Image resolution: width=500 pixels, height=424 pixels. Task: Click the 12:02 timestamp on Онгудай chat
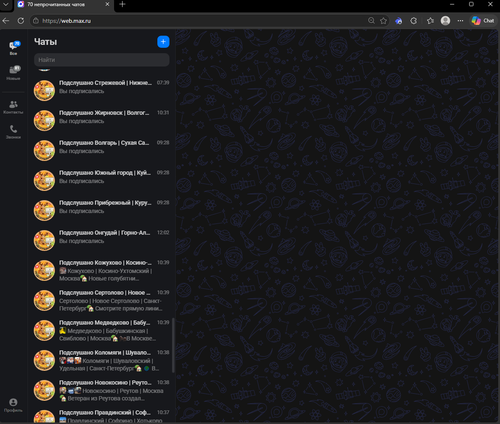(x=163, y=232)
